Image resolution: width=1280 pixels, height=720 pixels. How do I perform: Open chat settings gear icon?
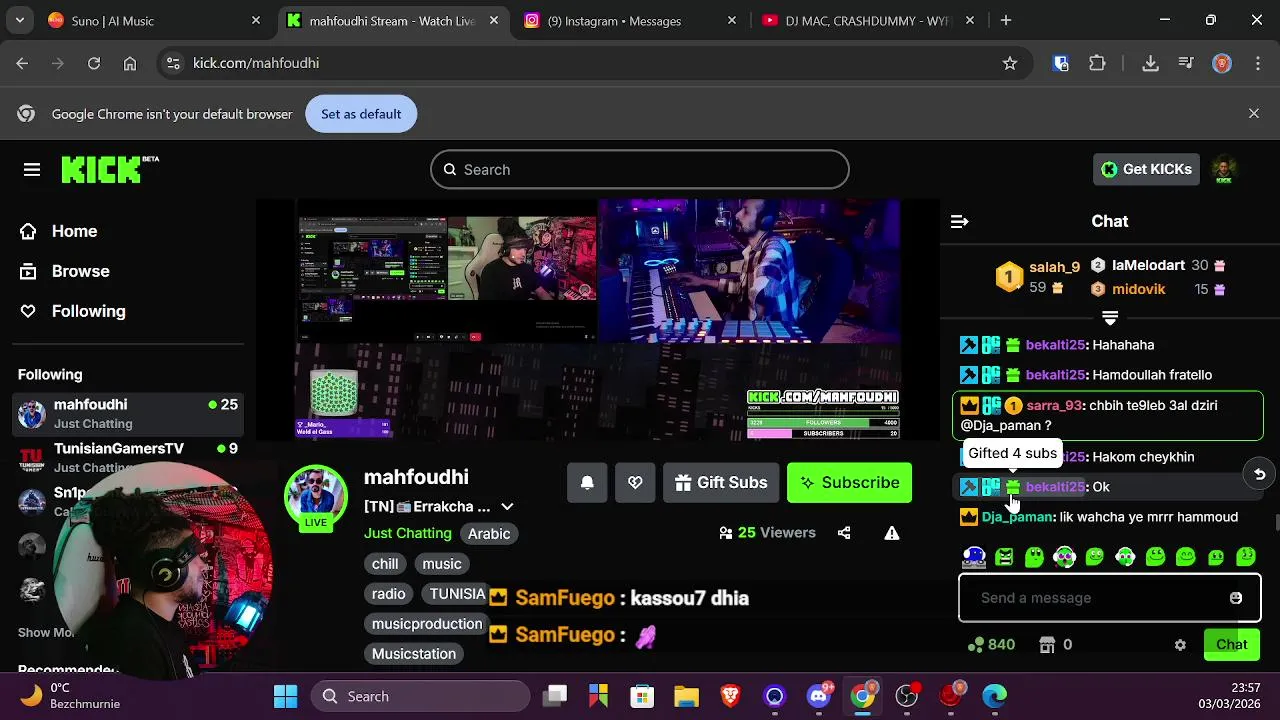point(1180,645)
